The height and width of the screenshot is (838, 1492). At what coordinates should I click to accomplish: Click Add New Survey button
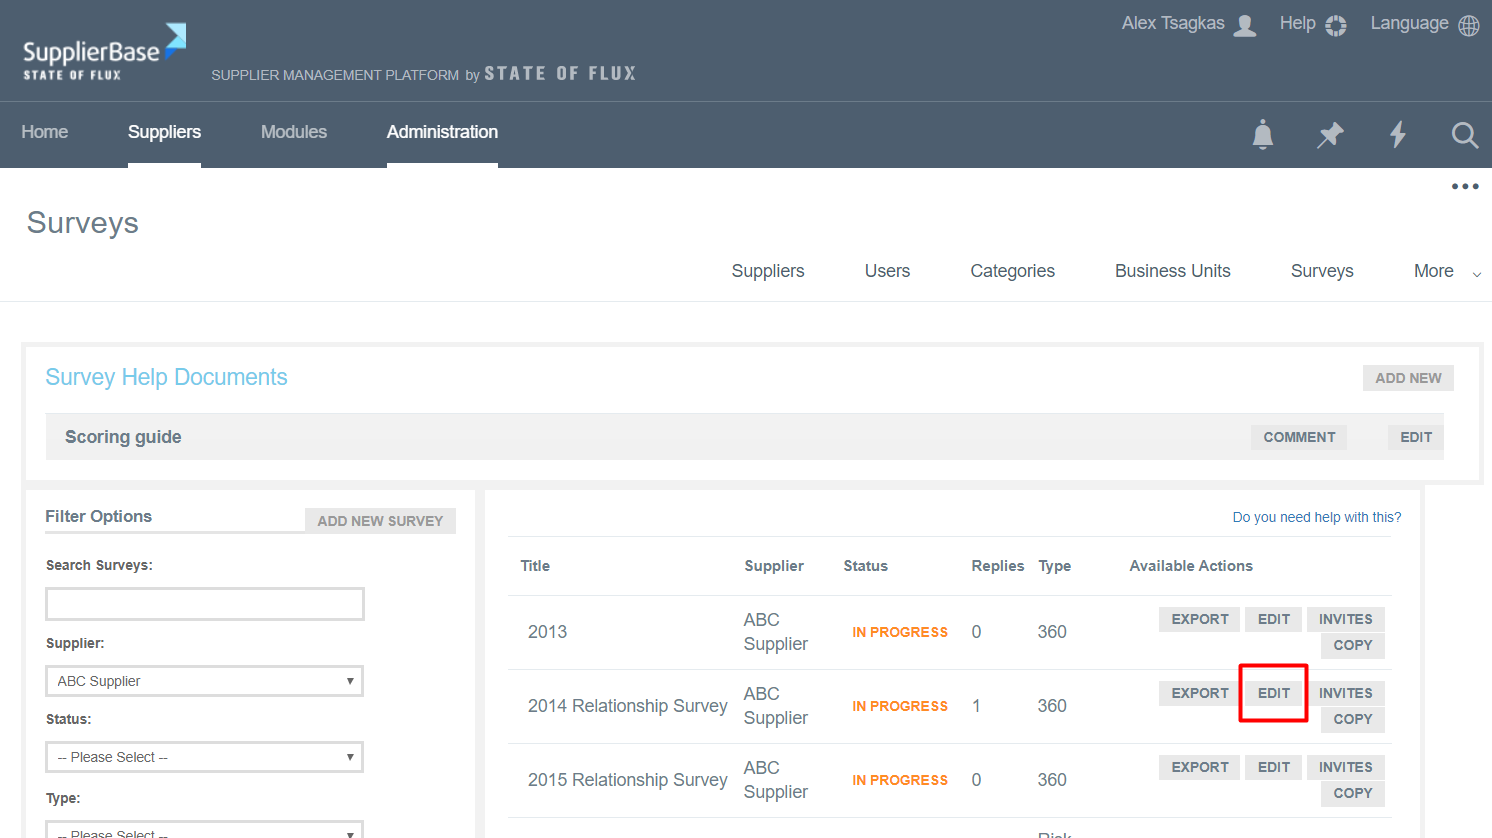pyautogui.click(x=380, y=521)
